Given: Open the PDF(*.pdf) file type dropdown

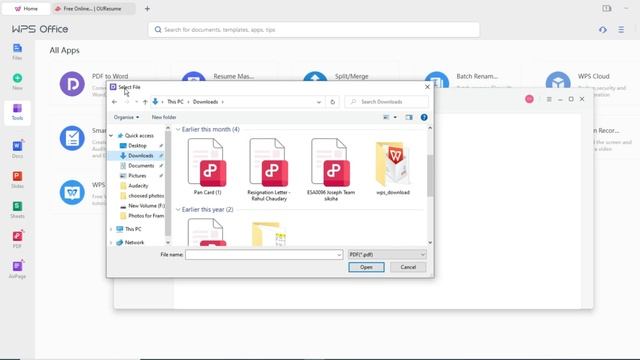Looking at the screenshot, I should click(x=387, y=255).
